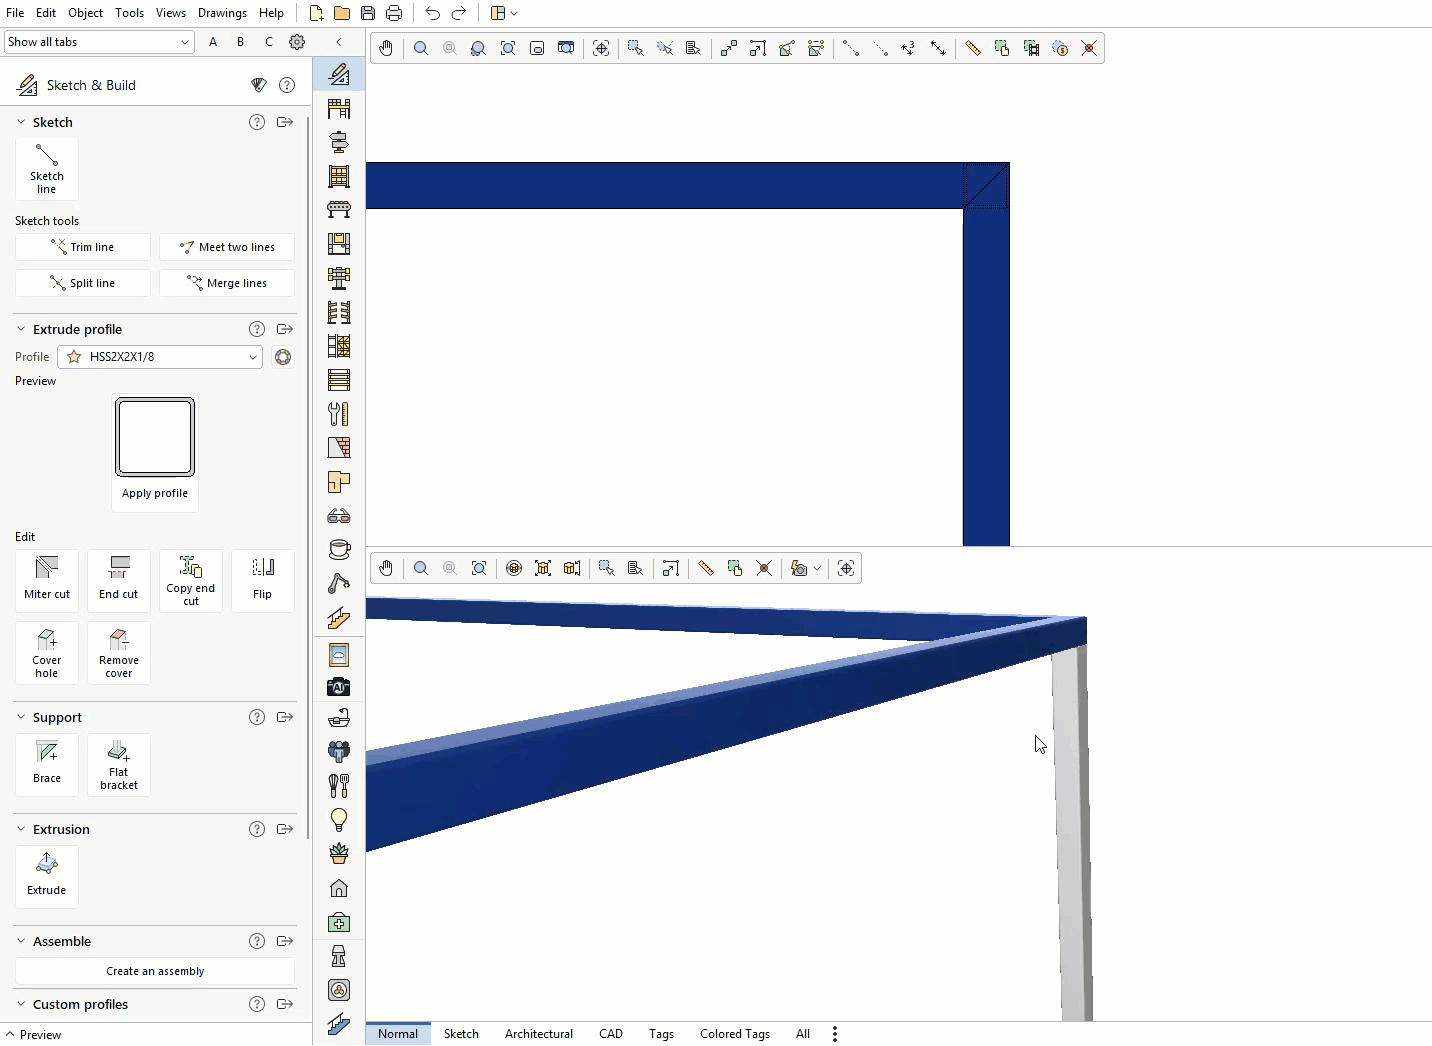Open the mezzanine sidebar tab

pos(339,108)
